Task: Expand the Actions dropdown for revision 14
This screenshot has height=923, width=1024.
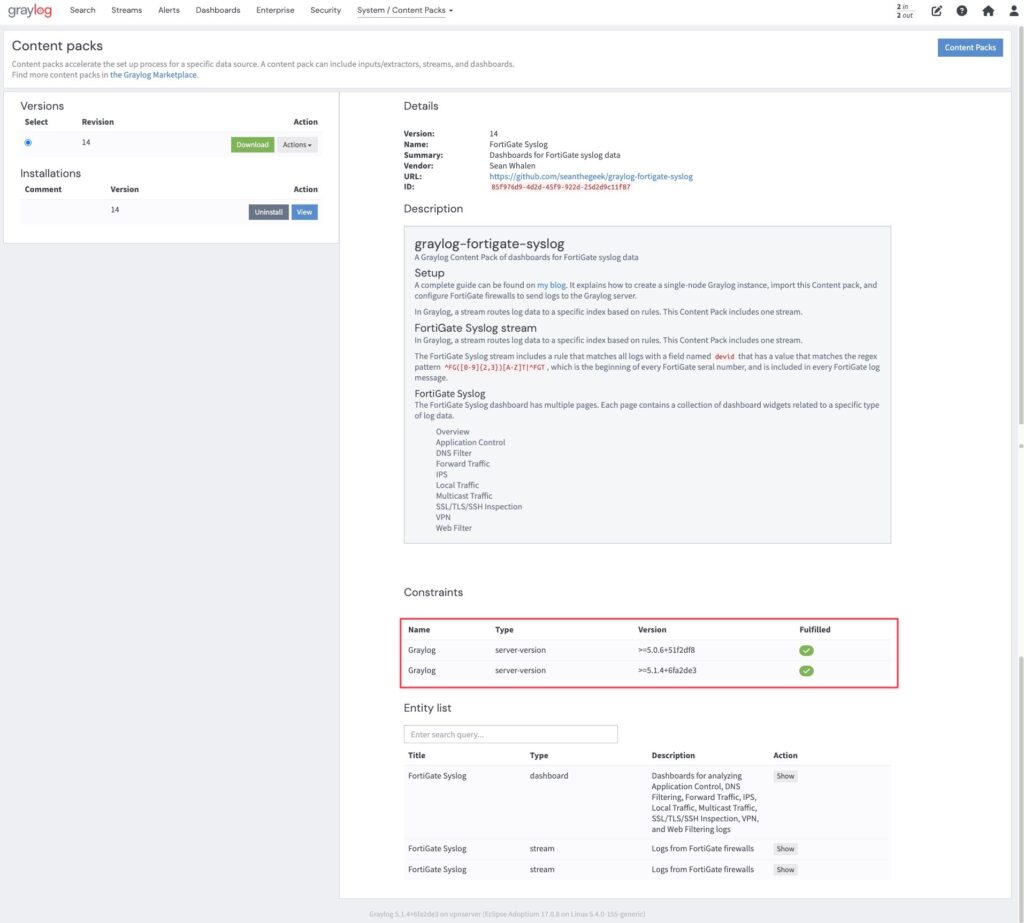Action: 297,144
